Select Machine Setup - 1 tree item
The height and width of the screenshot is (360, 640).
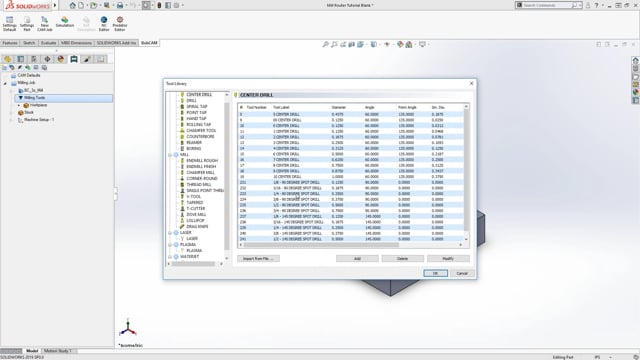click(39, 120)
